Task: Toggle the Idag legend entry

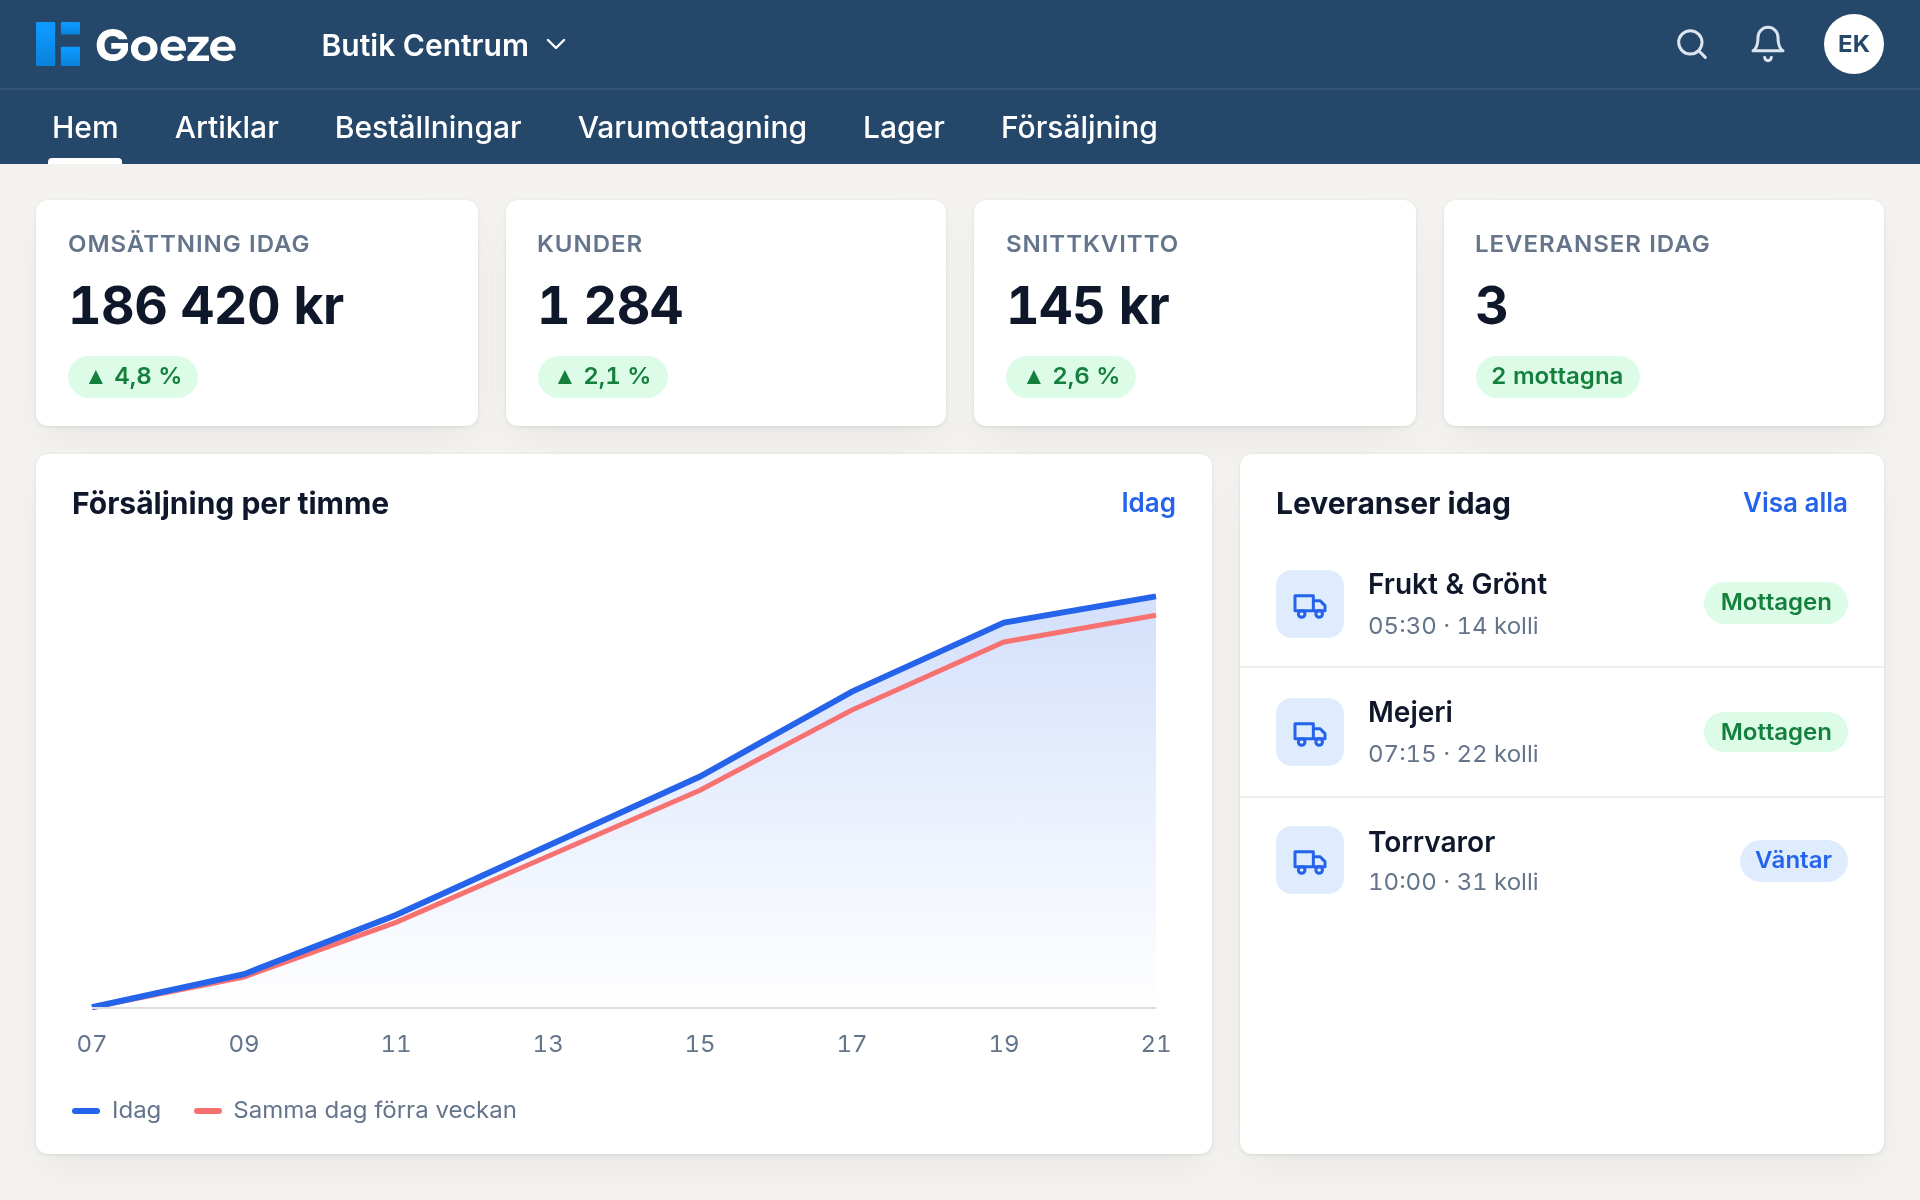Action: point(117,1110)
